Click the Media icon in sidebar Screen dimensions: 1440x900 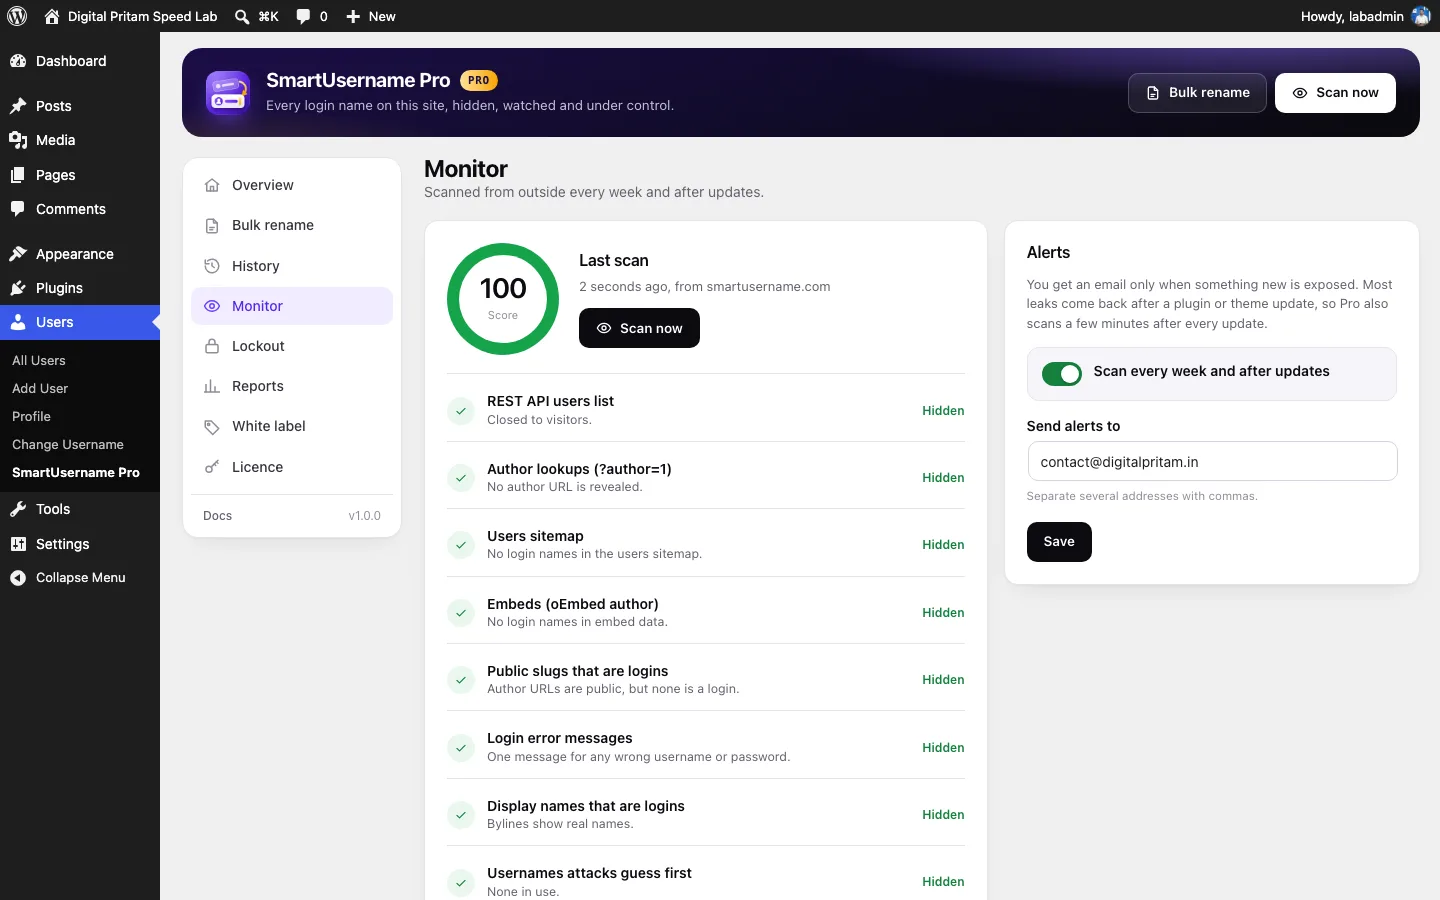(x=18, y=140)
